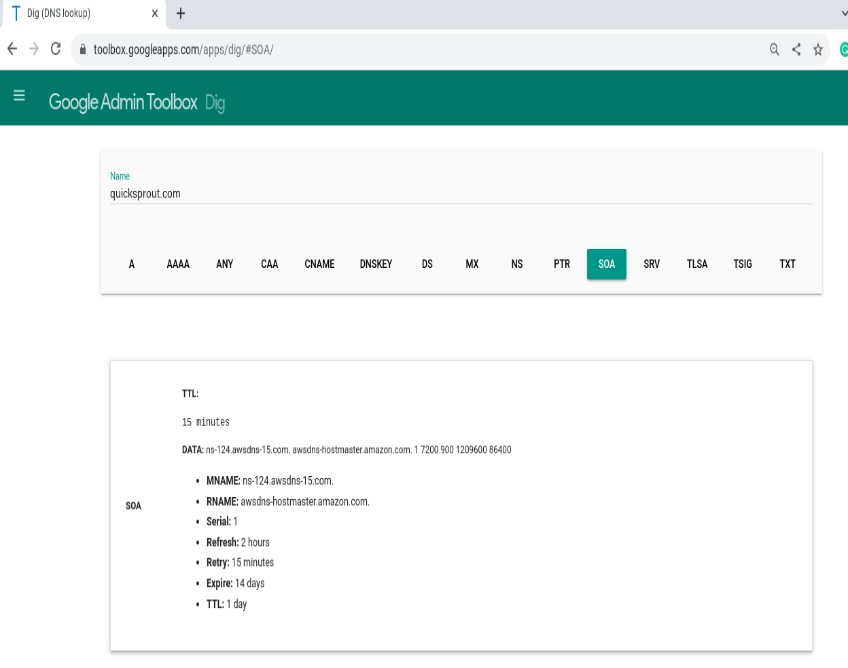Select the PTR record type
The width and height of the screenshot is (848, 668).
pyautogui.click(x=562, y=264)
